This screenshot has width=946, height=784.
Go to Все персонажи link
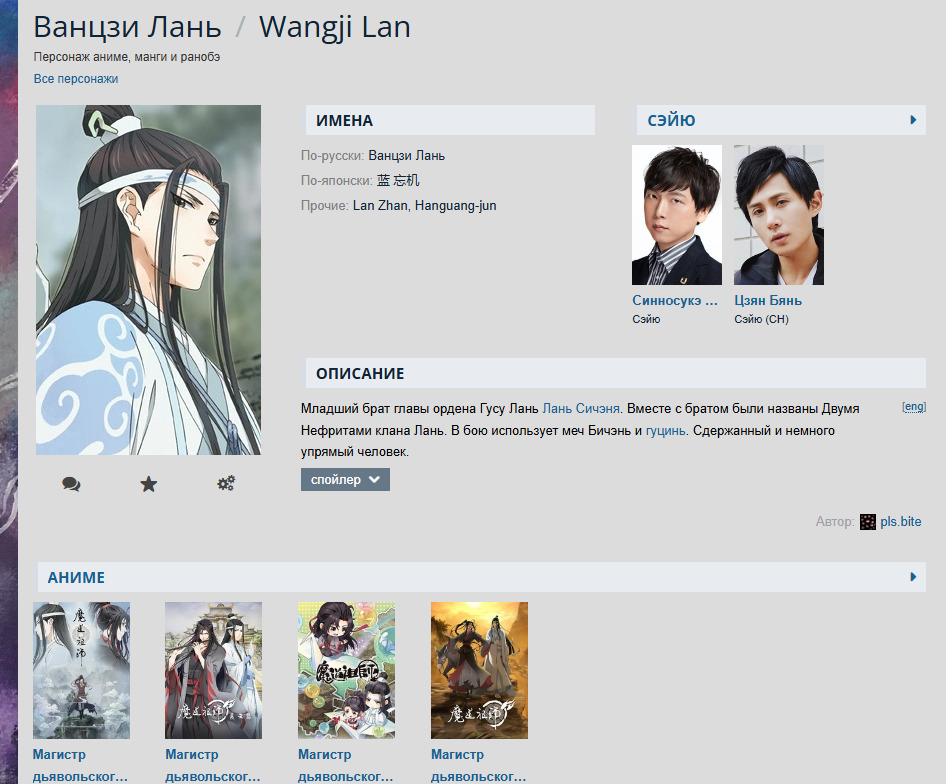[x=76, y=79]
